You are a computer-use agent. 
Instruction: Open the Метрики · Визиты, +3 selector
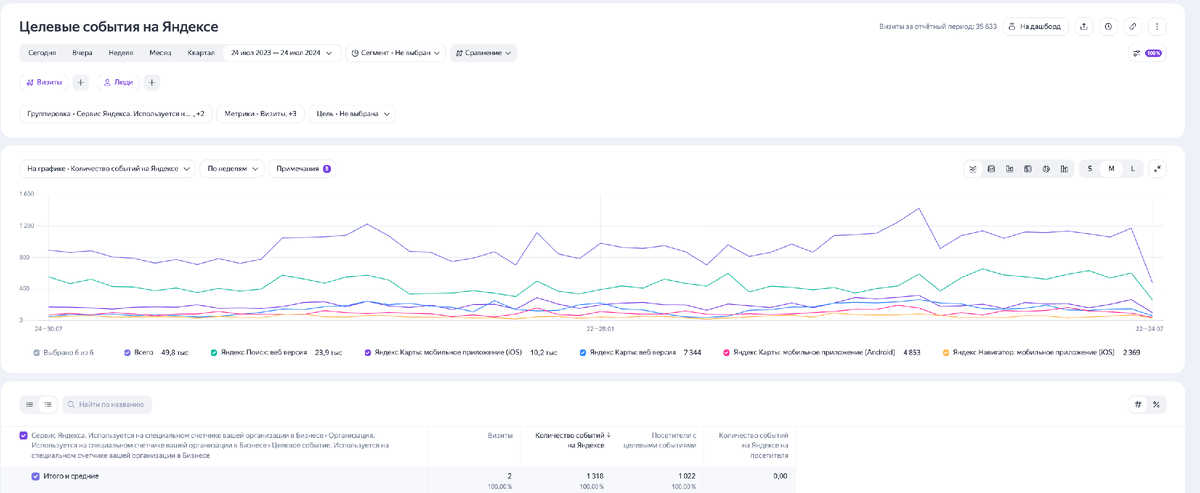[260, 114]
